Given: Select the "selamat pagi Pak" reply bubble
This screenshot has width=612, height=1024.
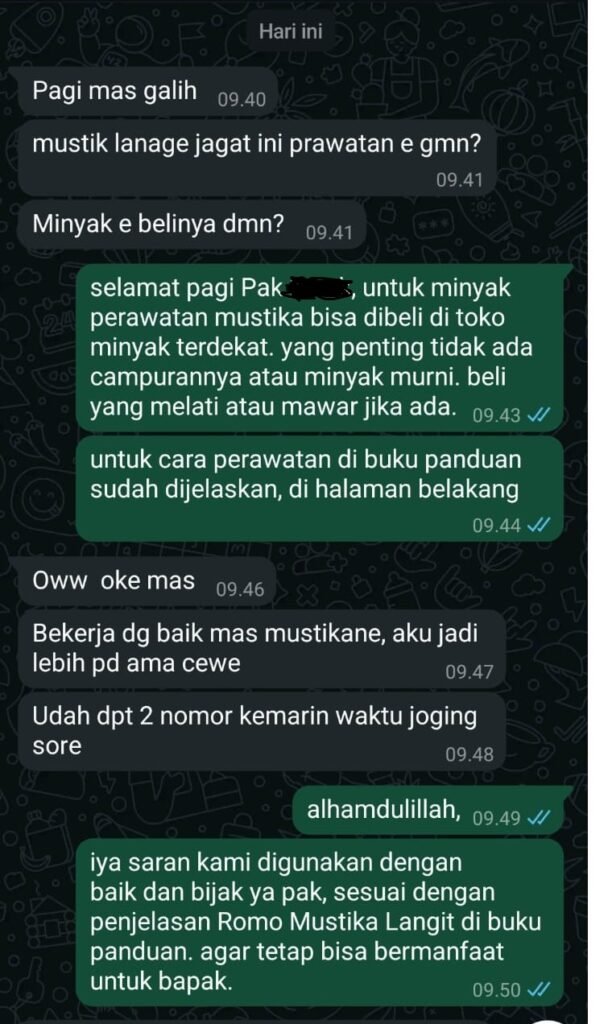Looking at the screenshot, I should coord(319,349).
